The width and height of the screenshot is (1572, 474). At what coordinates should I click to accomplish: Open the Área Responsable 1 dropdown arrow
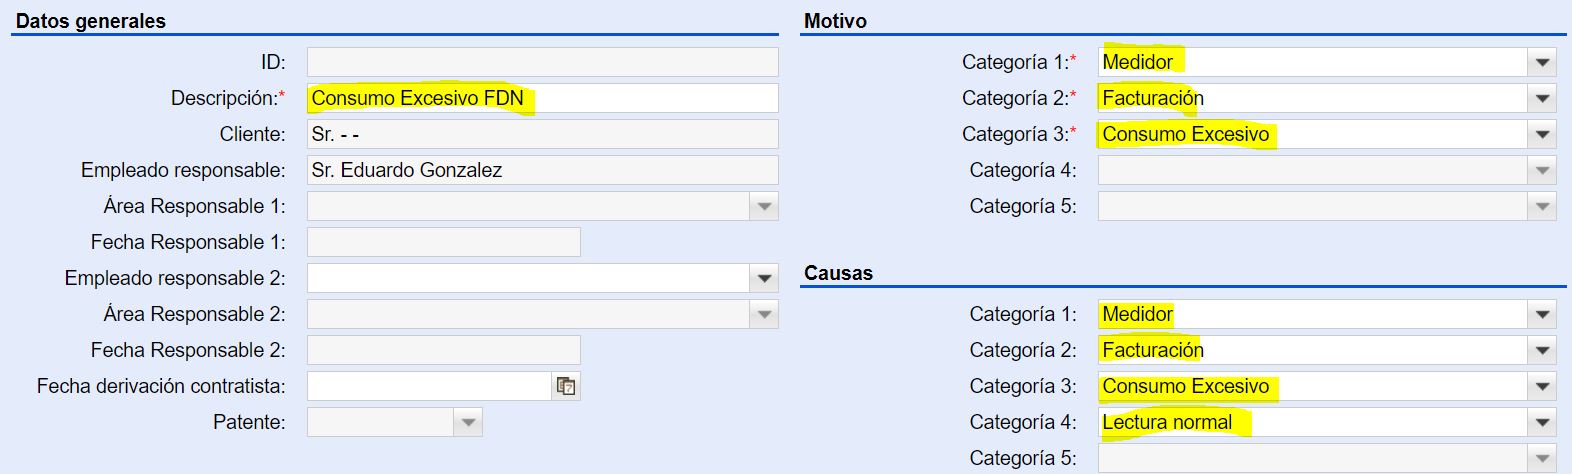click(x=765, y=206)
